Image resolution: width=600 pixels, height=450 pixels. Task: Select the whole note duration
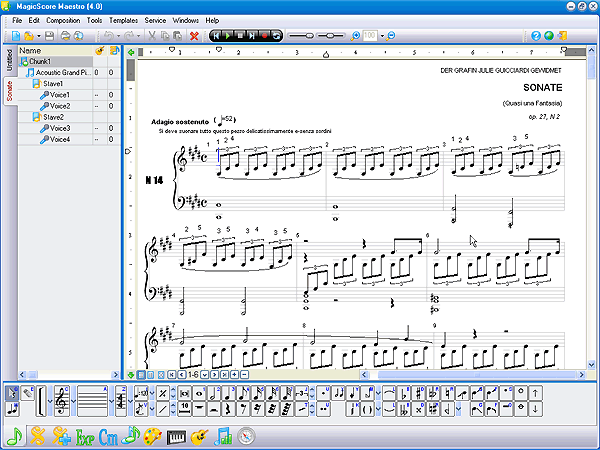click(199, 393)
